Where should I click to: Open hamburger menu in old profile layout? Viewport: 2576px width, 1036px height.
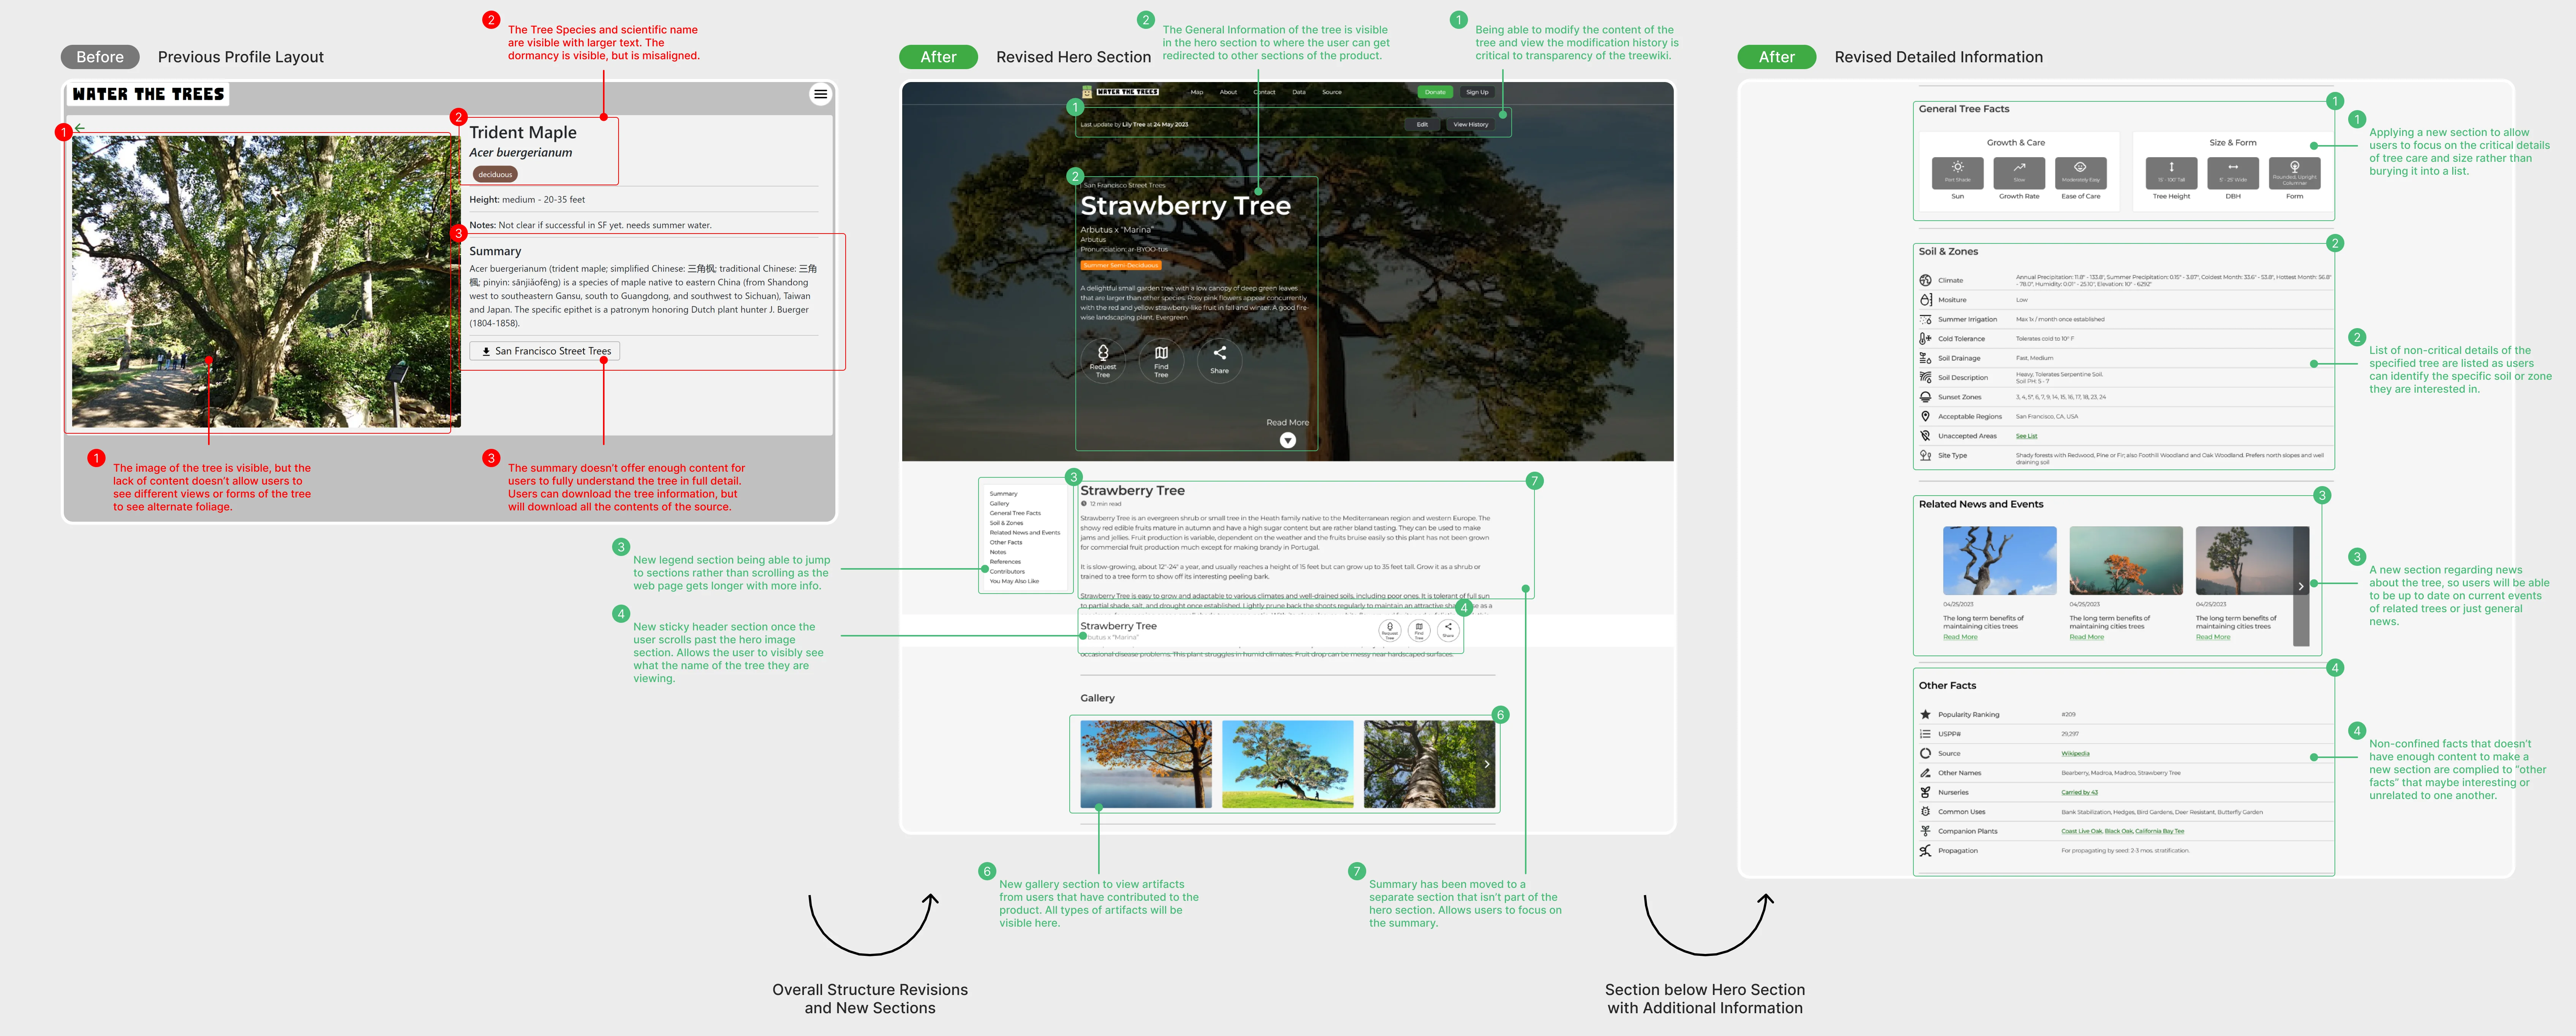(820, 94)
